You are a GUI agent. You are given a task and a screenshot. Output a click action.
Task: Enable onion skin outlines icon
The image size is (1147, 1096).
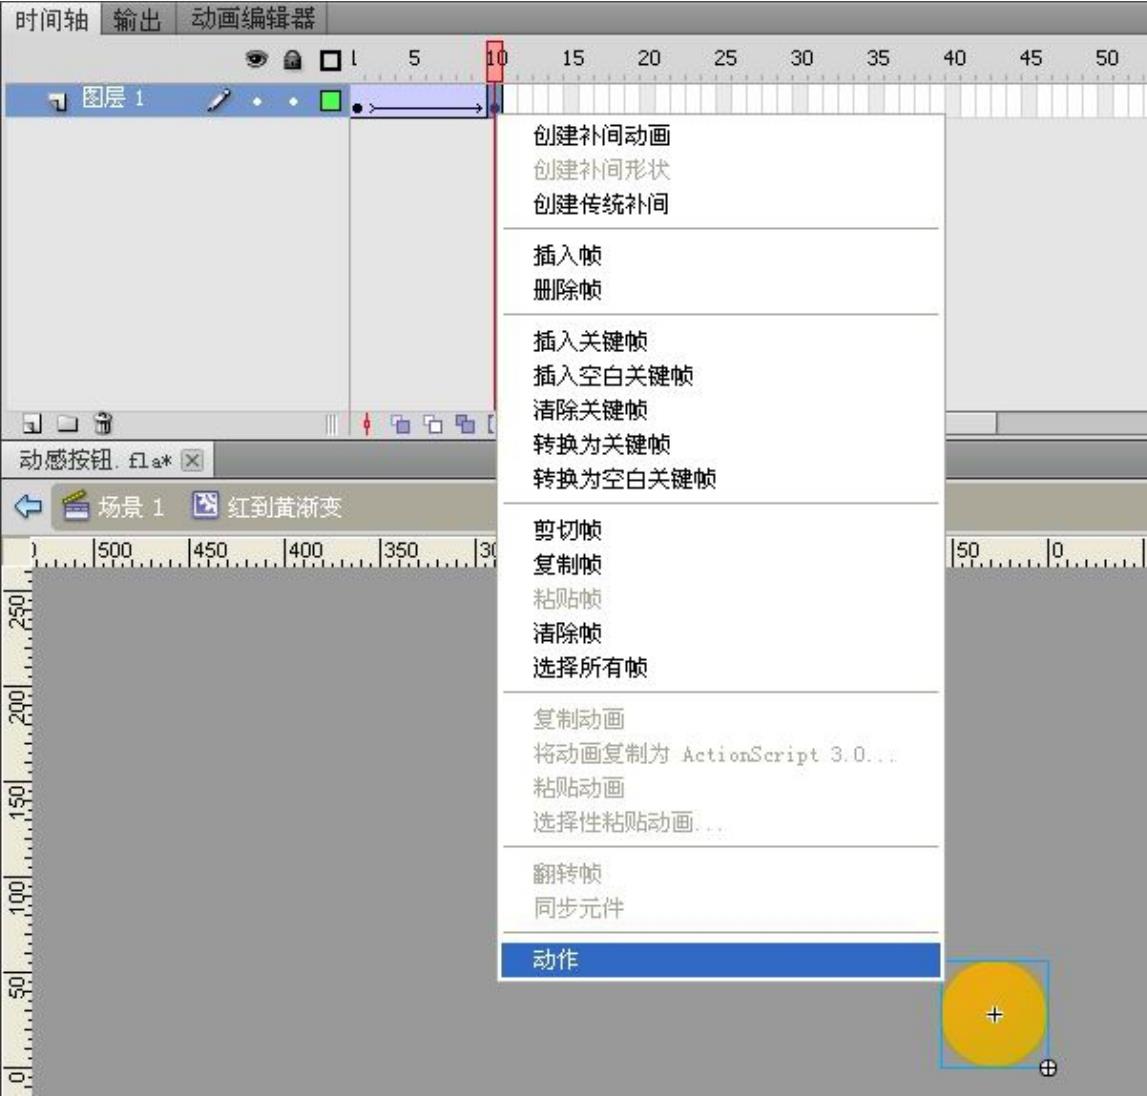[x=433, y=425]
